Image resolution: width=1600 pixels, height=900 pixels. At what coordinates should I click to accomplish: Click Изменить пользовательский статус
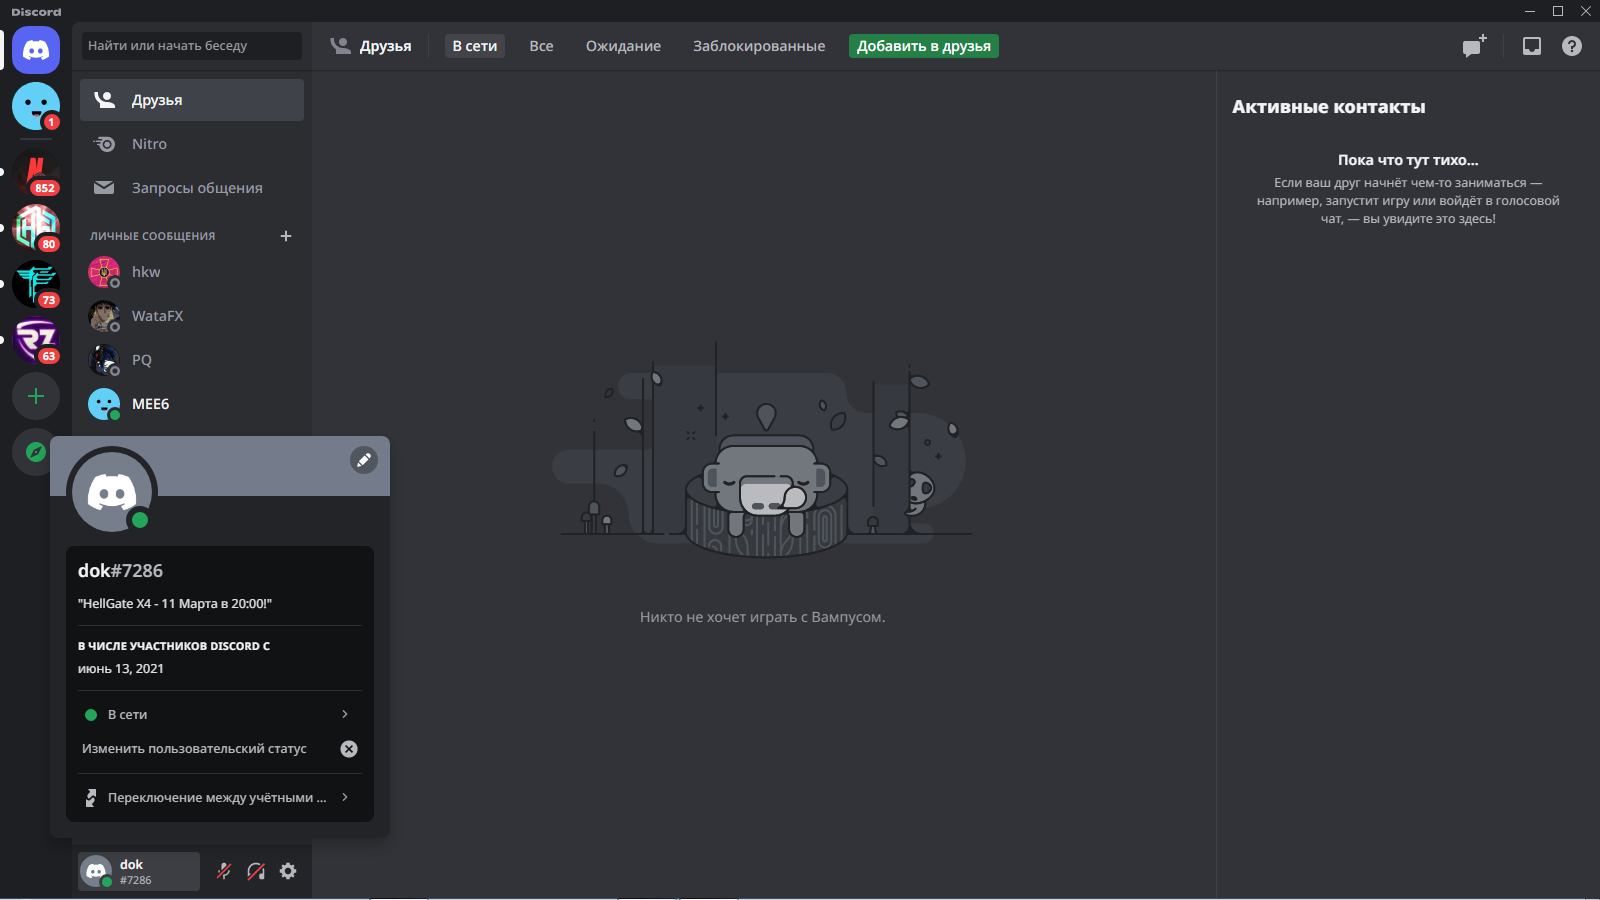click(x=194, y=748)
